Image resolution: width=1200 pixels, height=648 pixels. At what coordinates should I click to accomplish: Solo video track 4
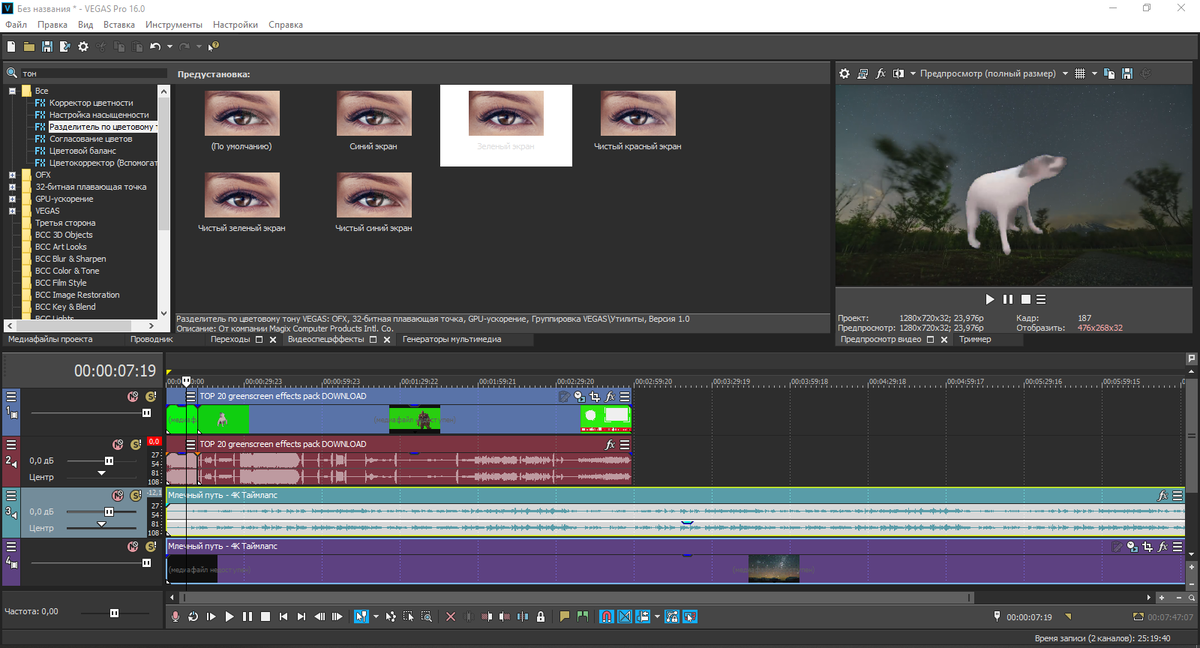click(x=150, y=547)
